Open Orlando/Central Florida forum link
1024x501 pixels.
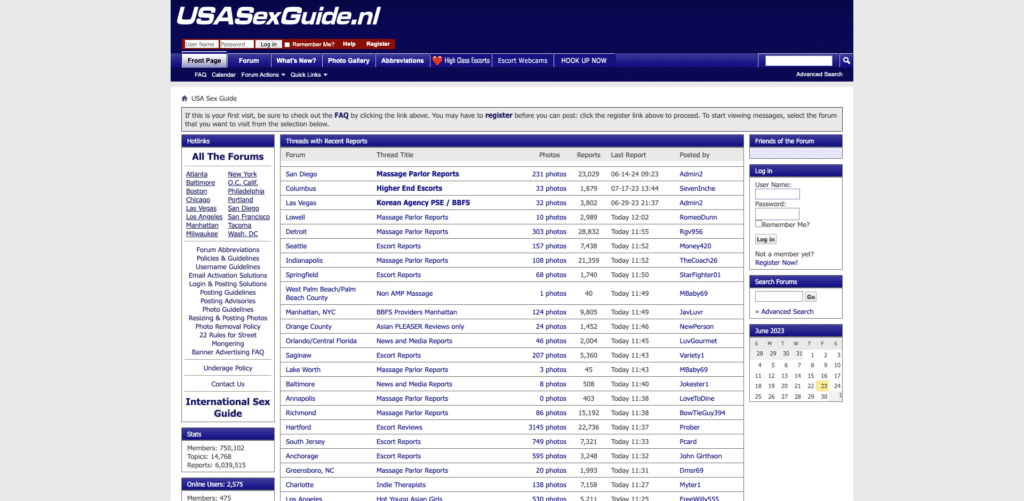tap(321, 341)
